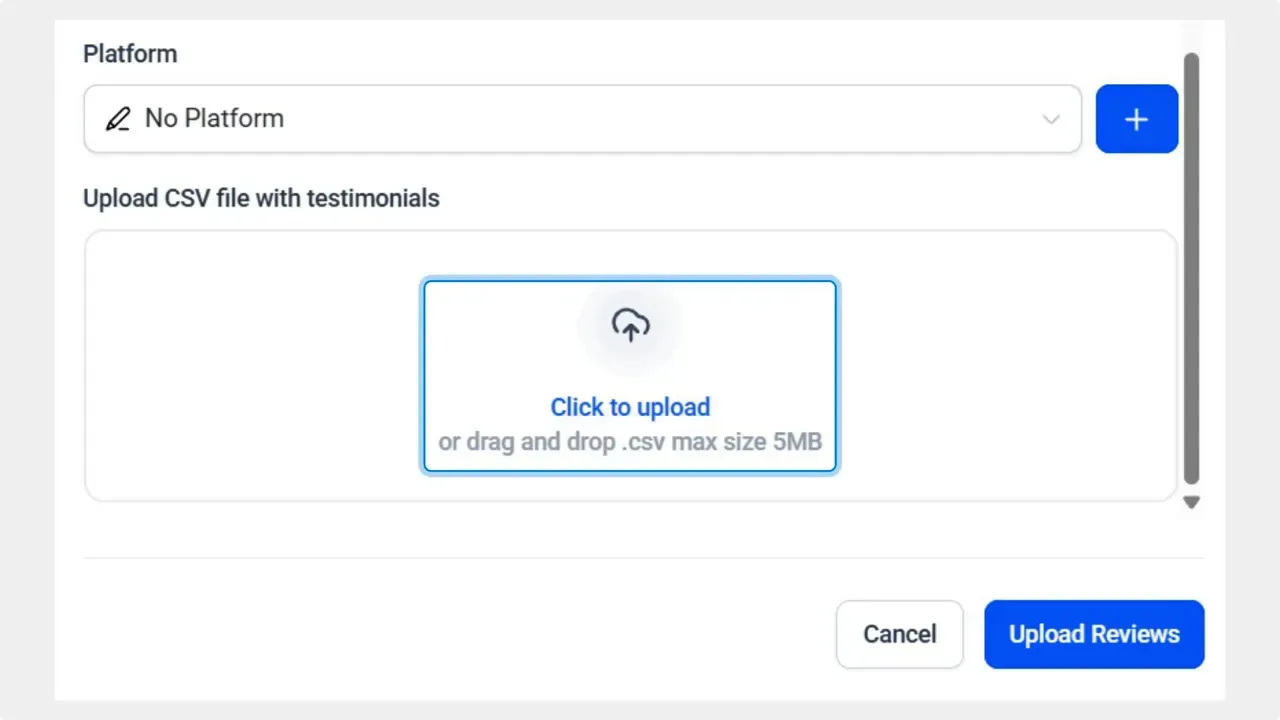
Task: Click the blue square add-platform icon button
Action: 1136,118
